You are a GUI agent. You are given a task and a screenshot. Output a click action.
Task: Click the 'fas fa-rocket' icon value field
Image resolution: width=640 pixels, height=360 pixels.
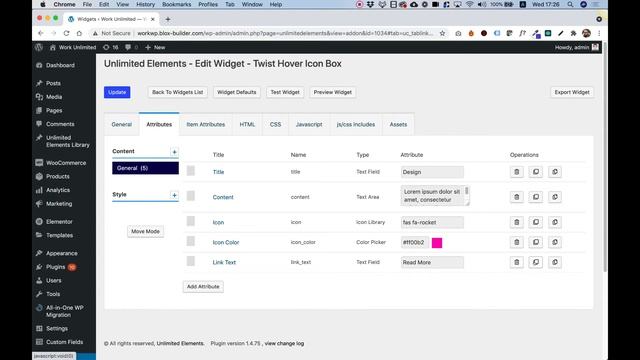432,222
